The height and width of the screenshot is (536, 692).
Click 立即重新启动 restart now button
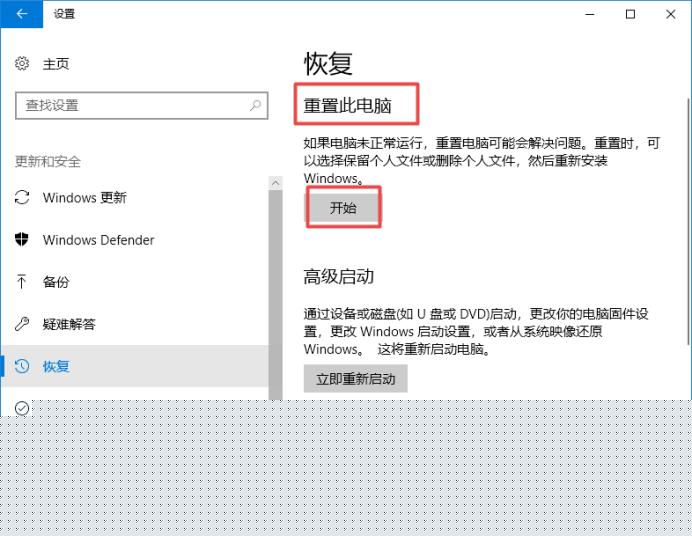click(x=355, y=379)
